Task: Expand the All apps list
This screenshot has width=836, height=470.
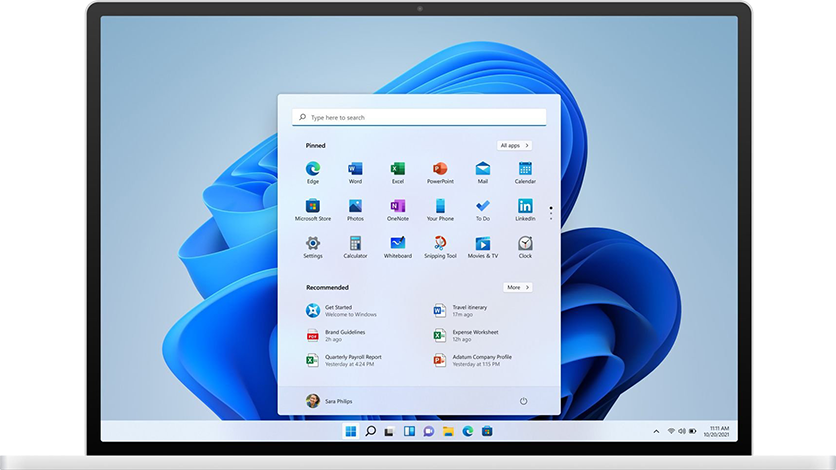Action: coord(514,145)
